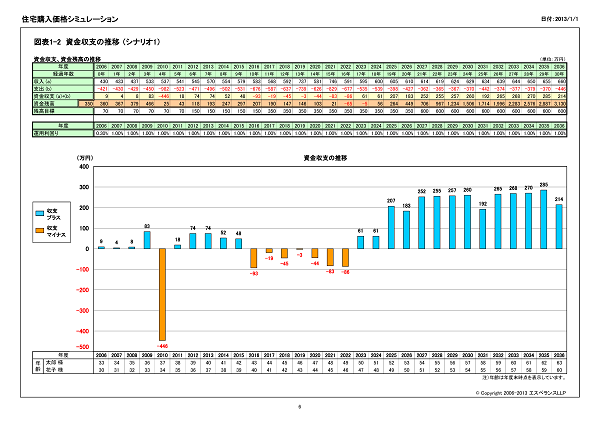Click the 収支プラス legend label
600x424 pixels.
tap(53, 214)
